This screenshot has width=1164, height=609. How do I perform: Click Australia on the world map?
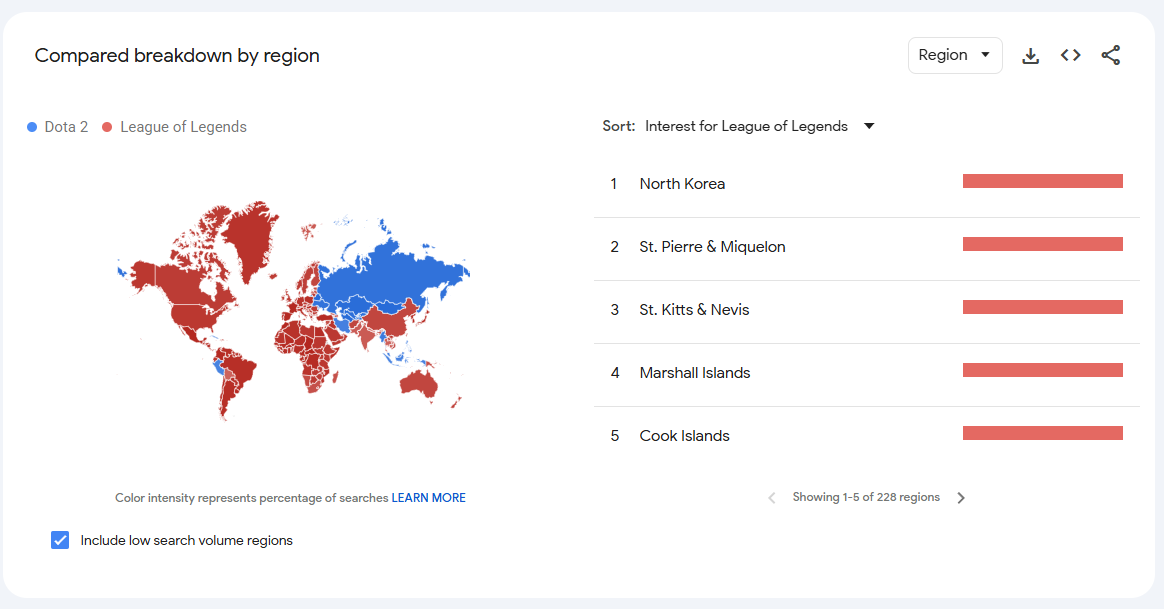click(419, 383)
